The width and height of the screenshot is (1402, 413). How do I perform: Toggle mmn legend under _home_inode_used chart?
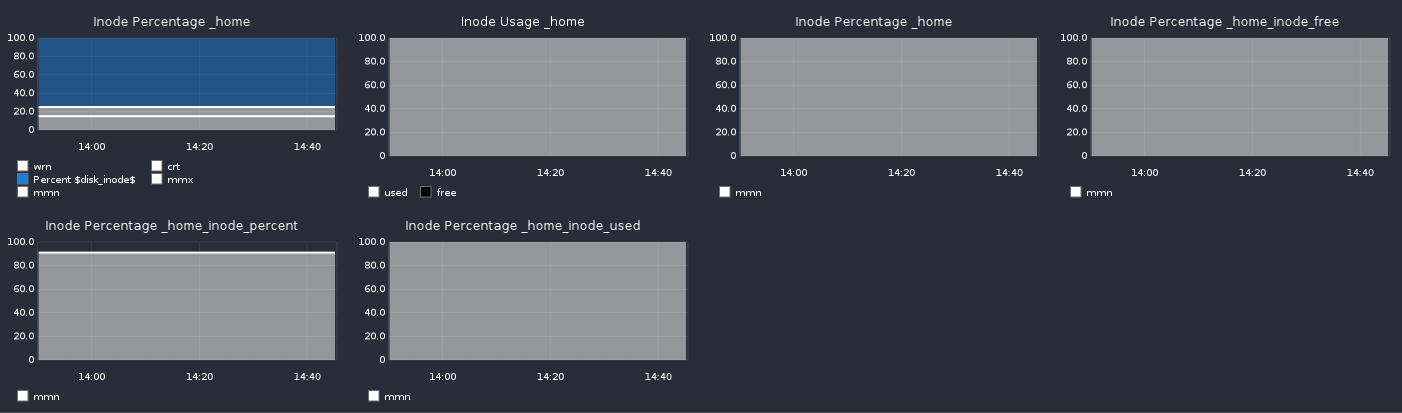pyautogui.click(x=374, y=396)
